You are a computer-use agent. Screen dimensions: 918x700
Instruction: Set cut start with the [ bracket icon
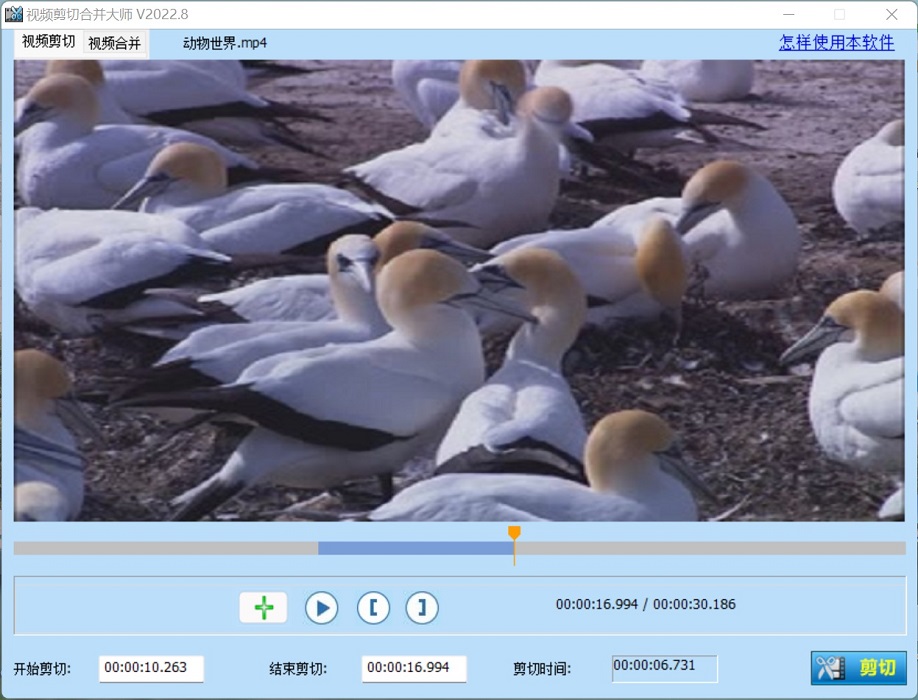point(373,607)
